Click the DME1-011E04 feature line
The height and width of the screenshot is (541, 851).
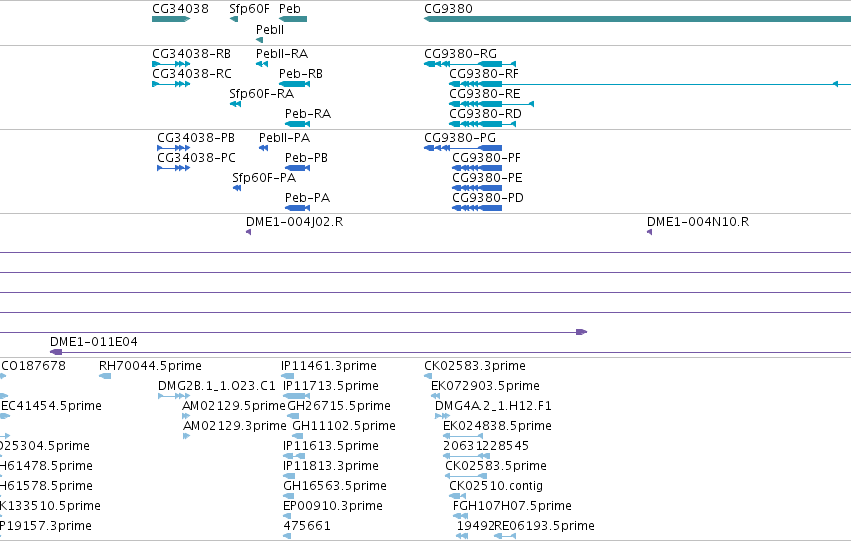click(450, 352)
